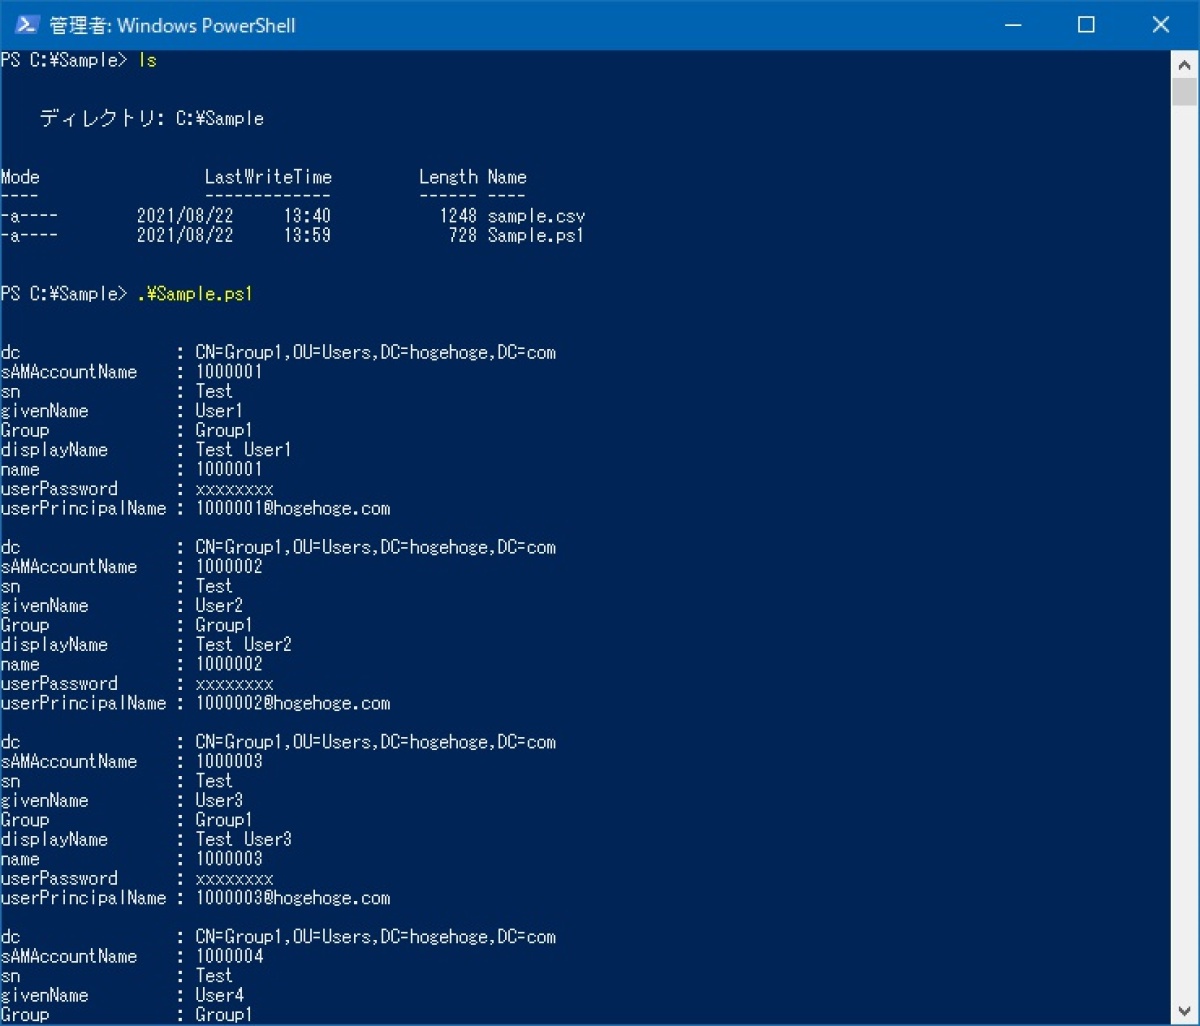Click the 1000001@hogehoge.com email address
This screenshot has width=1200, height=1026.
coord(293,508)
